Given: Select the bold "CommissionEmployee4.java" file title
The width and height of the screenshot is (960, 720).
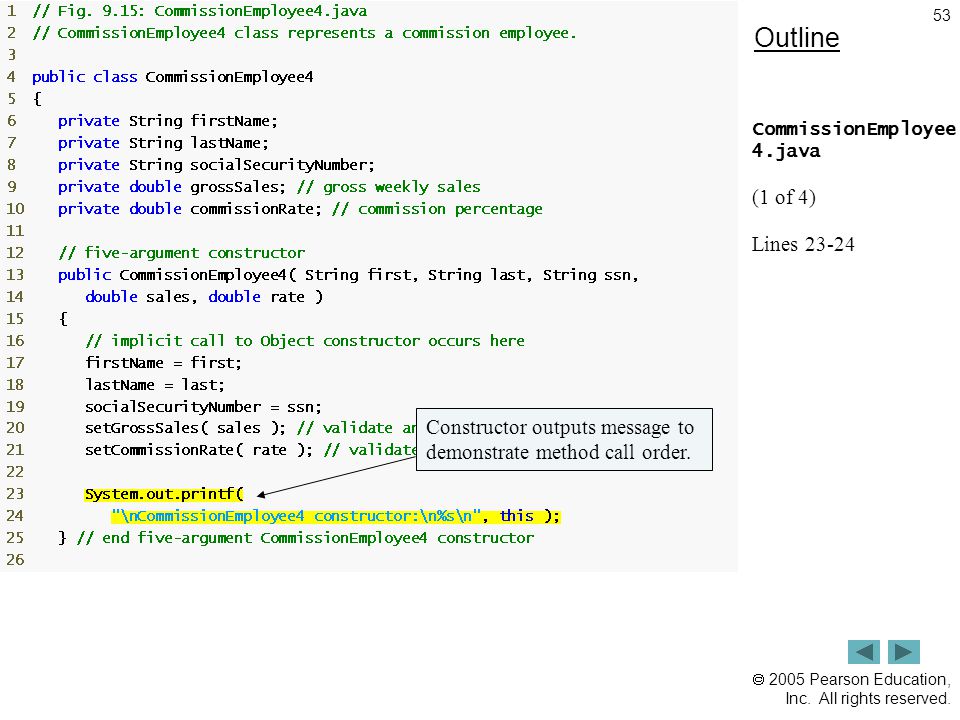Looking at the screenshot, I should click(853, 140).
